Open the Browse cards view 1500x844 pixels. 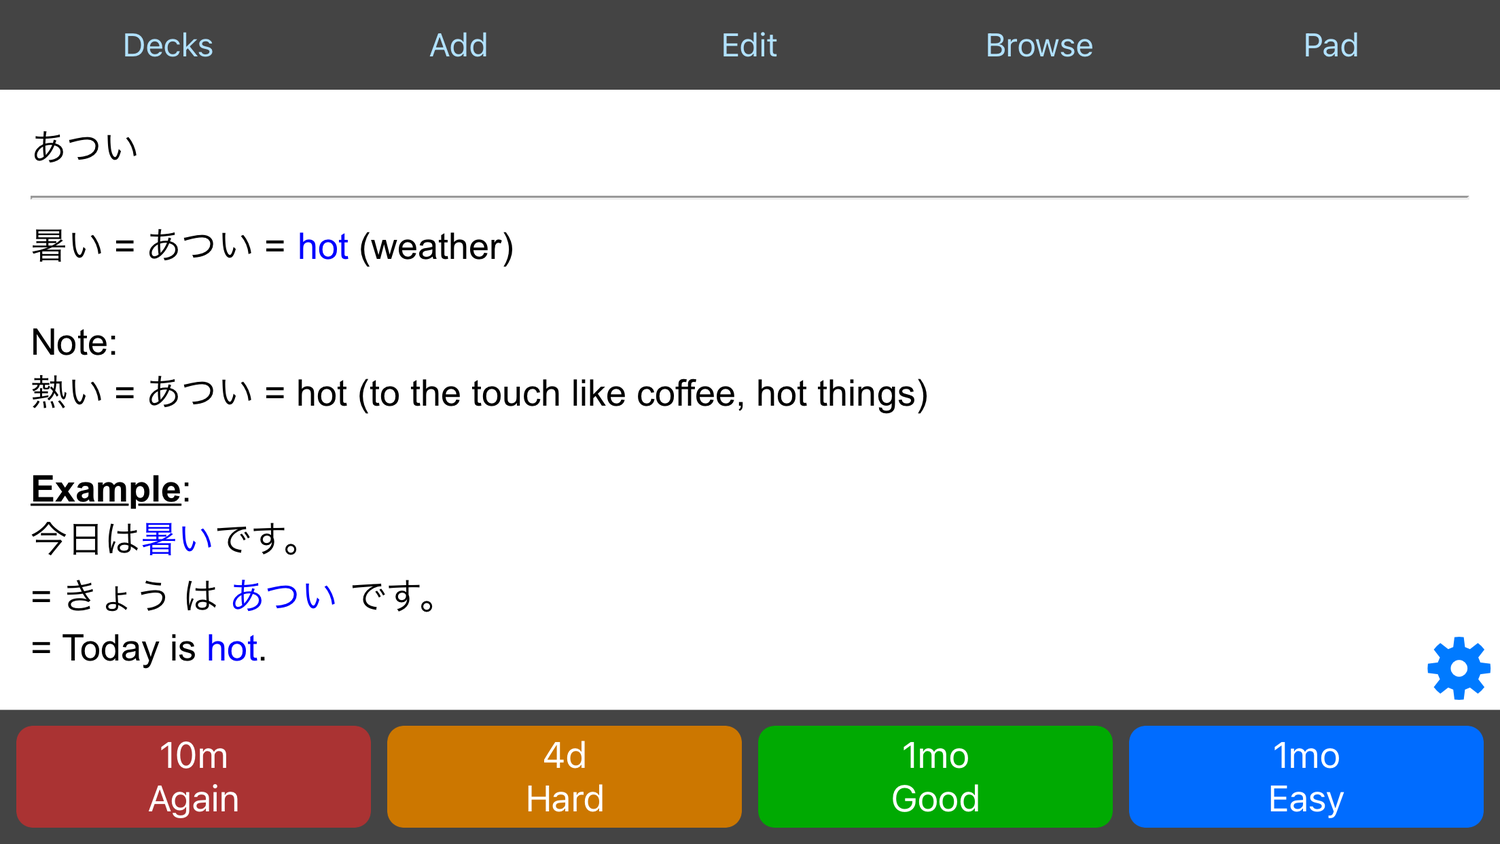pyautogui.click(x=1039, y=45)
